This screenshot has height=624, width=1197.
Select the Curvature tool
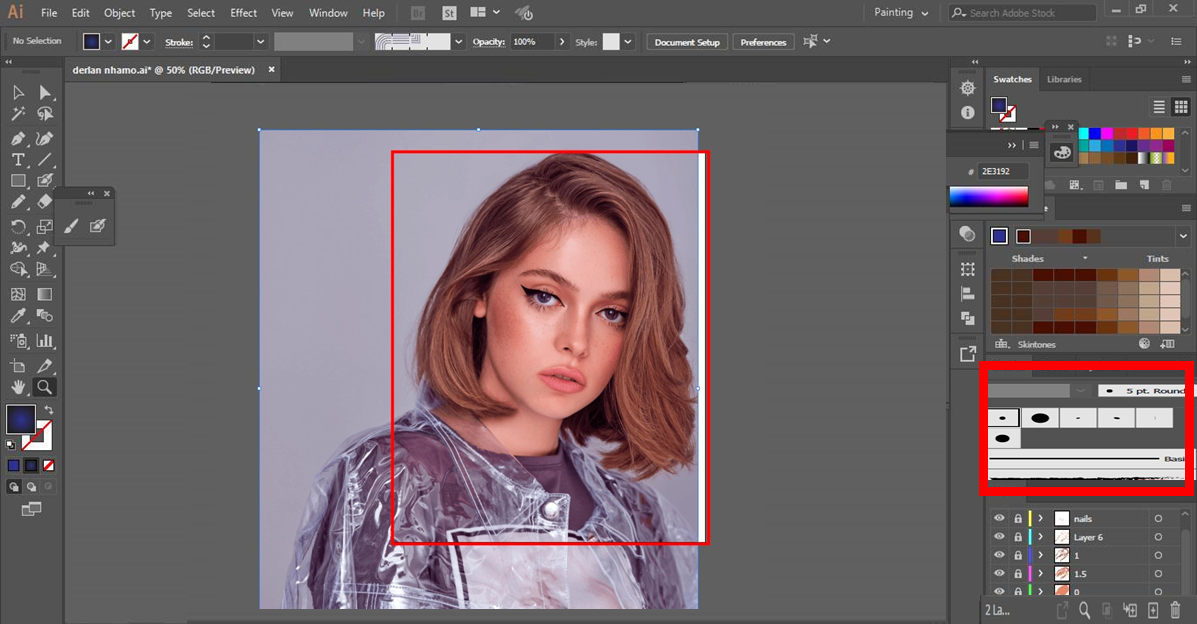pyautogui.click(x=45, y=138)
